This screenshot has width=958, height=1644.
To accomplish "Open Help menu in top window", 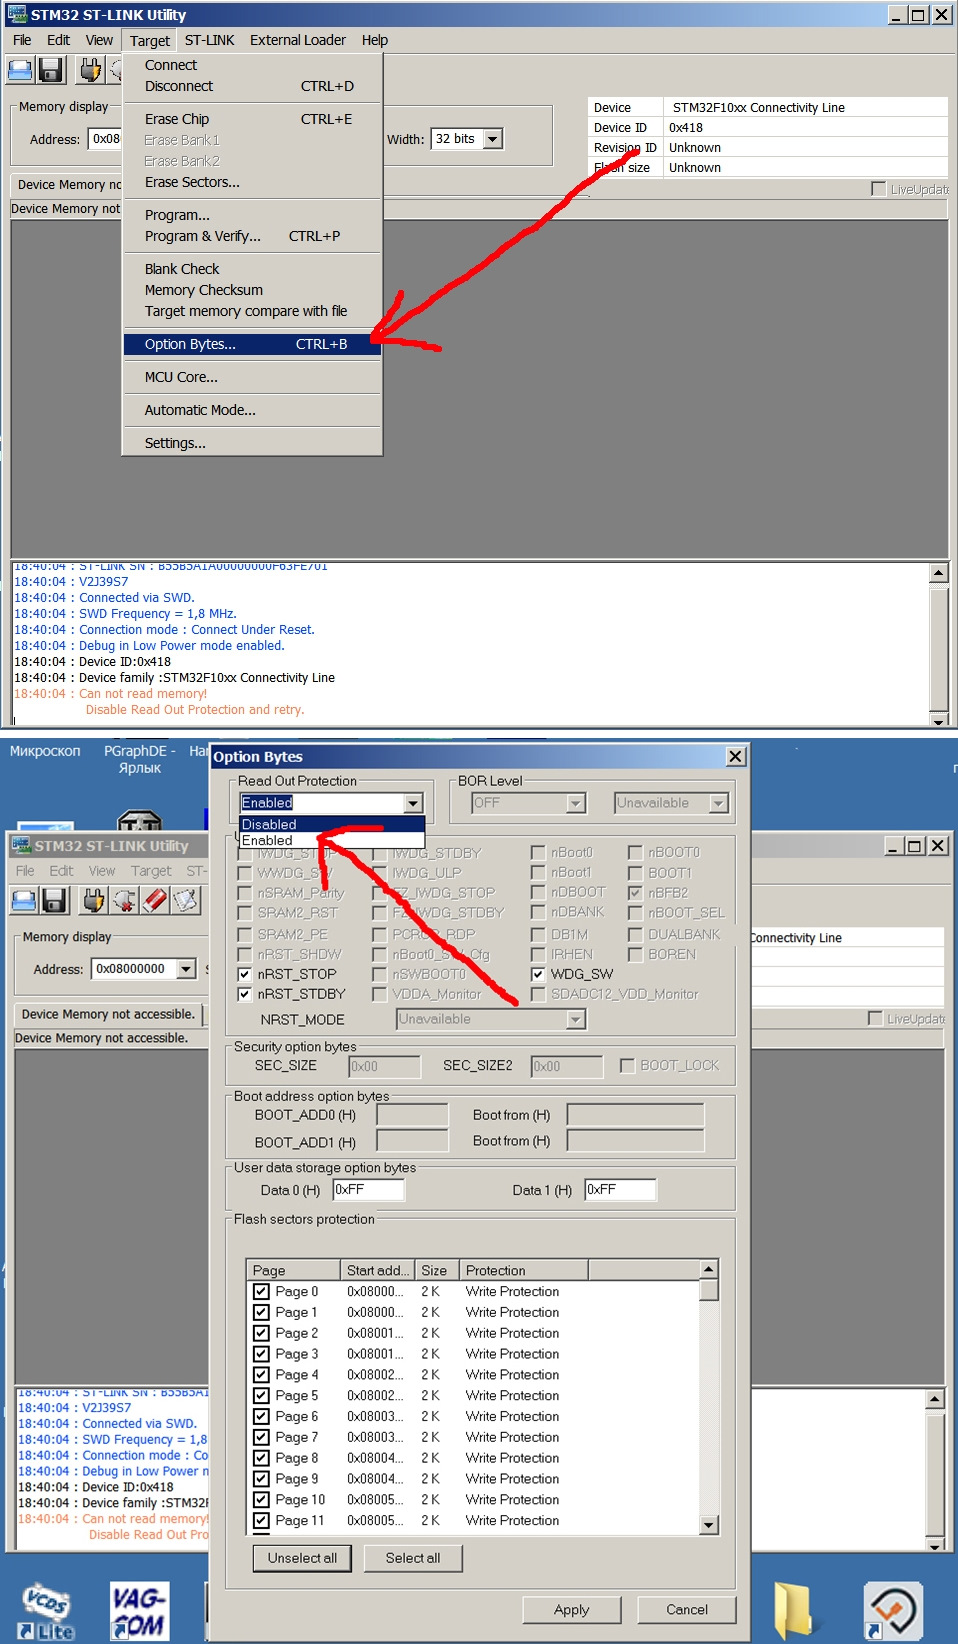I will coord(375,40).
